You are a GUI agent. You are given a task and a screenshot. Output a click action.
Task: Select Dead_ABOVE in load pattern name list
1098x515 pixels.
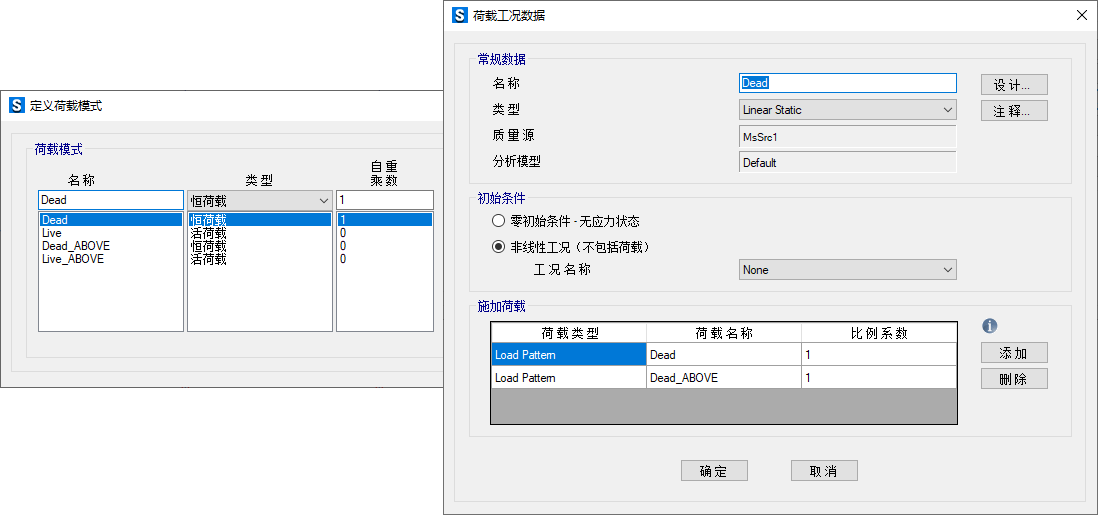point(76,246)
